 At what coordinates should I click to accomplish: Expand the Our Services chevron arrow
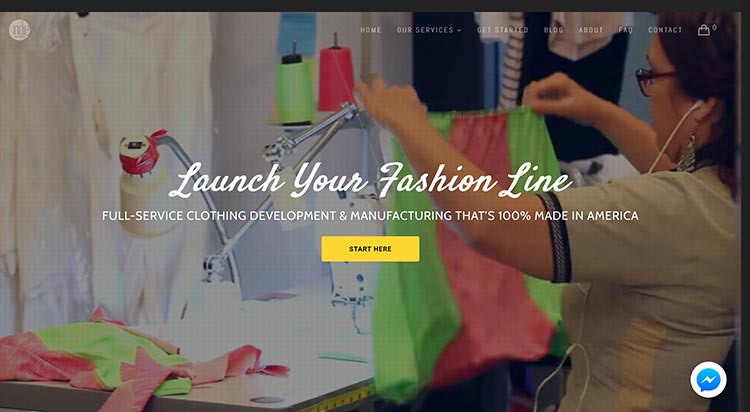tap(459, 30)
